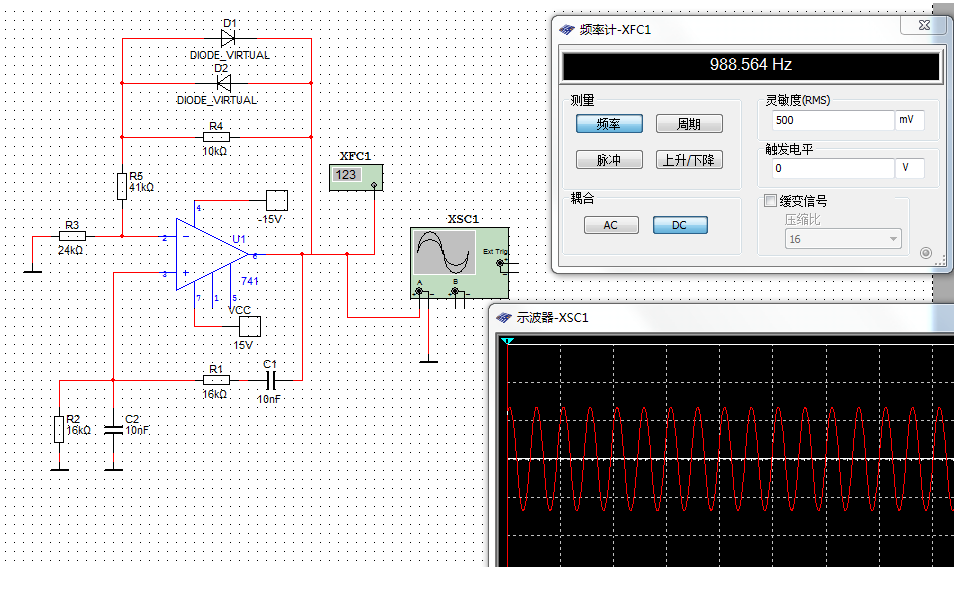Click the sensitivity value field showing 500
This screenshot has height=614, width=967.
[x=833, y=120]
